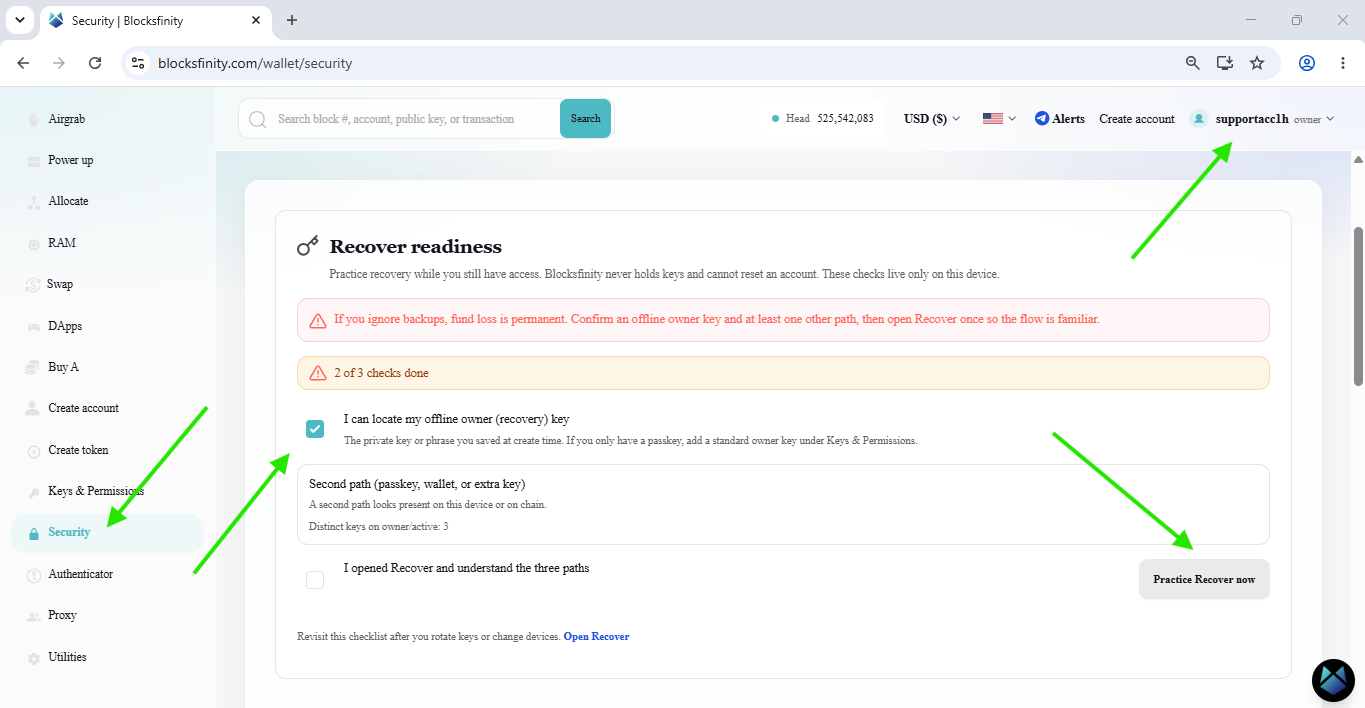
Task: Click the magnifier icon in search box
Action: click(x=257, y=119)
